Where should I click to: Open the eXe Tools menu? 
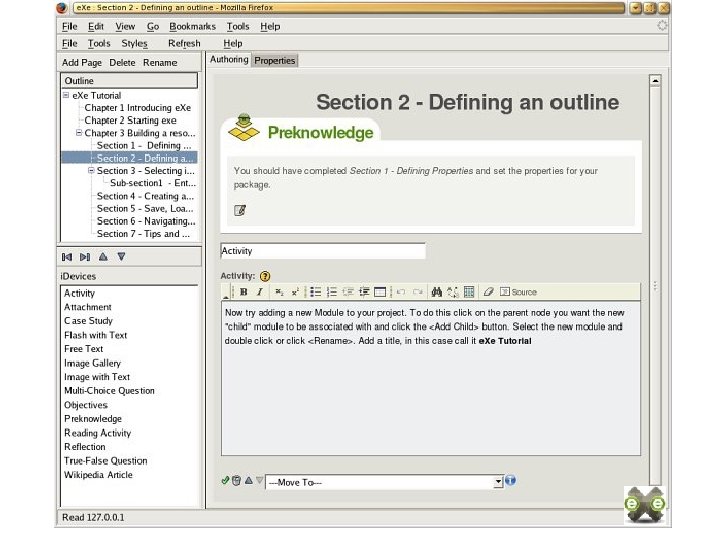pos(99,44)
